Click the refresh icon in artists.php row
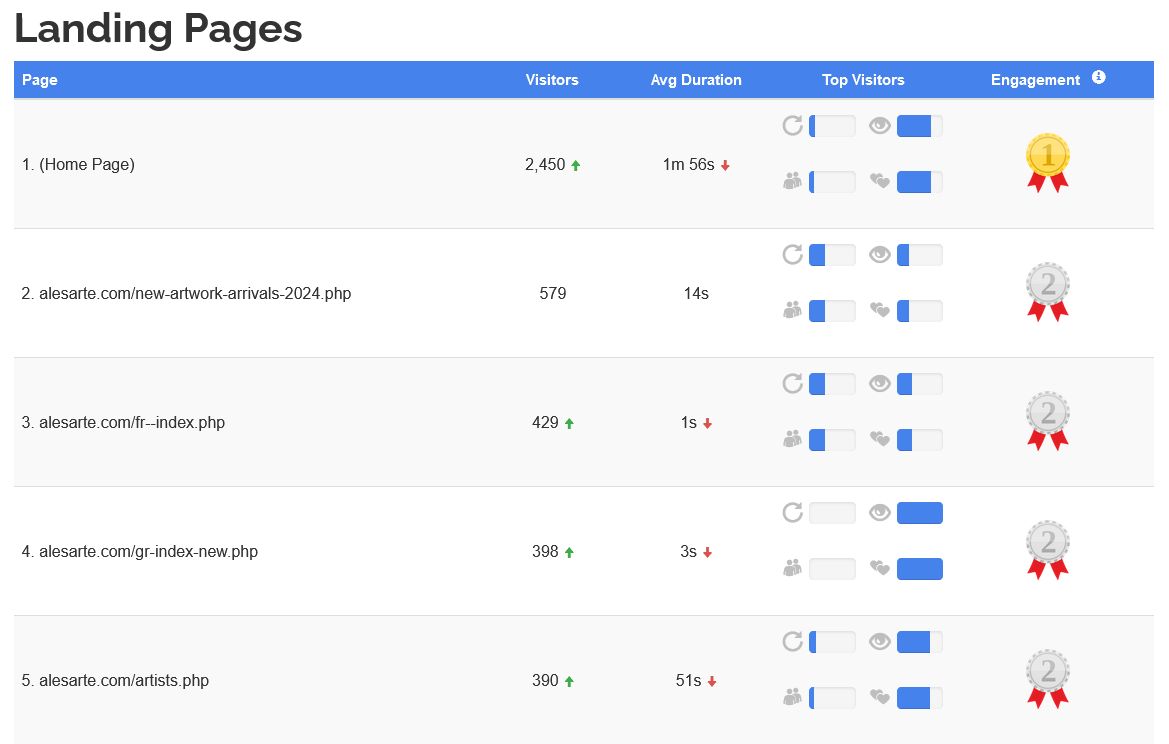Viewport: 1169px width, 744px height. [793, 641]
